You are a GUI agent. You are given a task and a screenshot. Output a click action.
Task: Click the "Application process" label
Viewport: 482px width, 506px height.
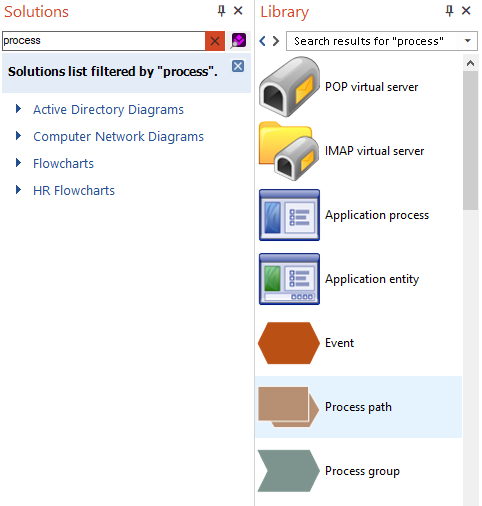(377, 215)
